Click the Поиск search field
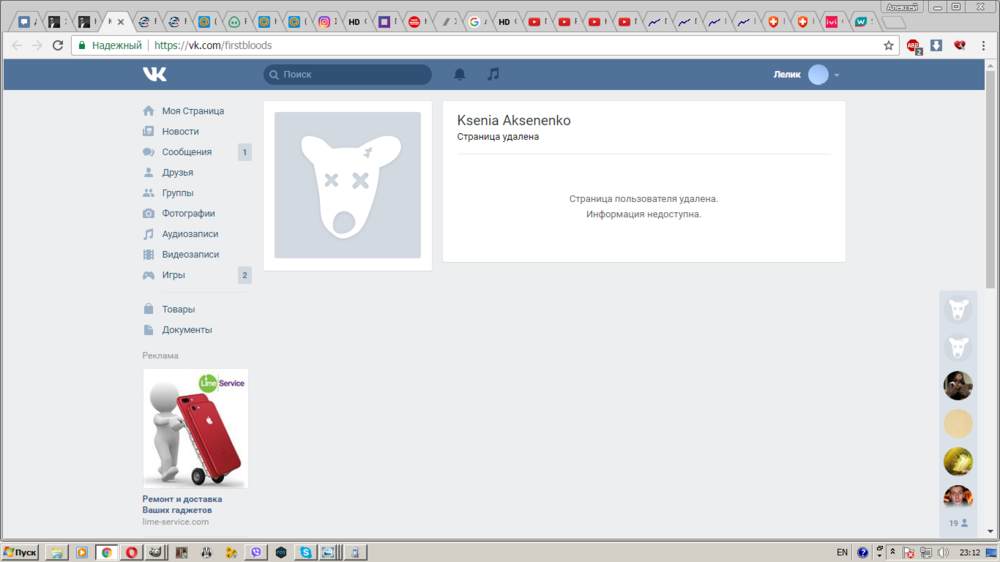Image resolution: width=1000 pixels, height=562 pixels. click(x=348, y=74)
